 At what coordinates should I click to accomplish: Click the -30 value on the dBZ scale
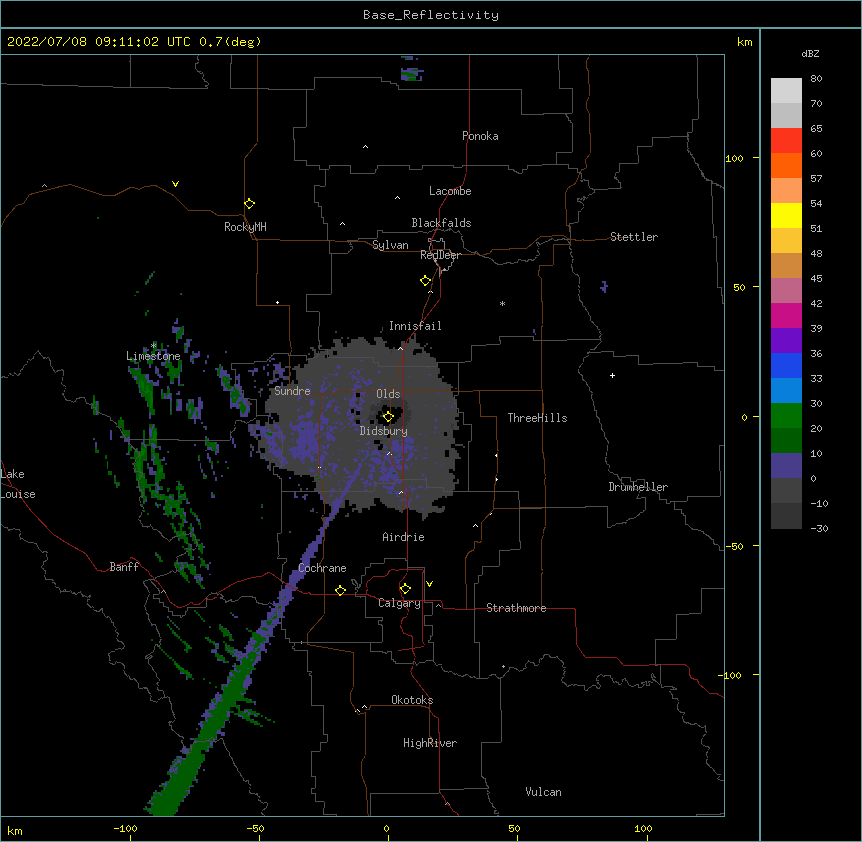819,529
